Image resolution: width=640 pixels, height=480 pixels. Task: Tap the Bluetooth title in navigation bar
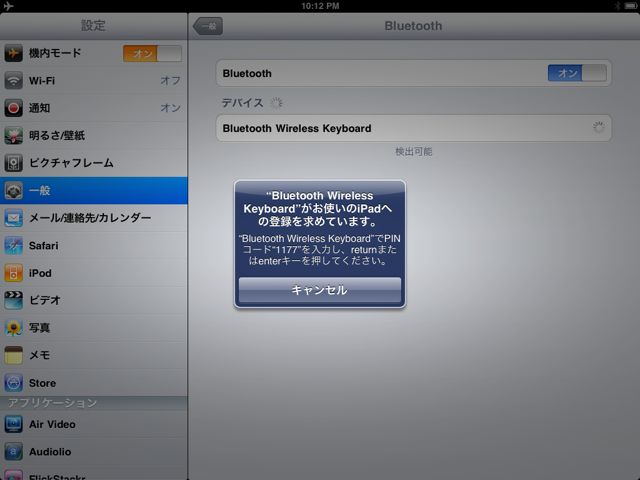click(x=413, y=26)
